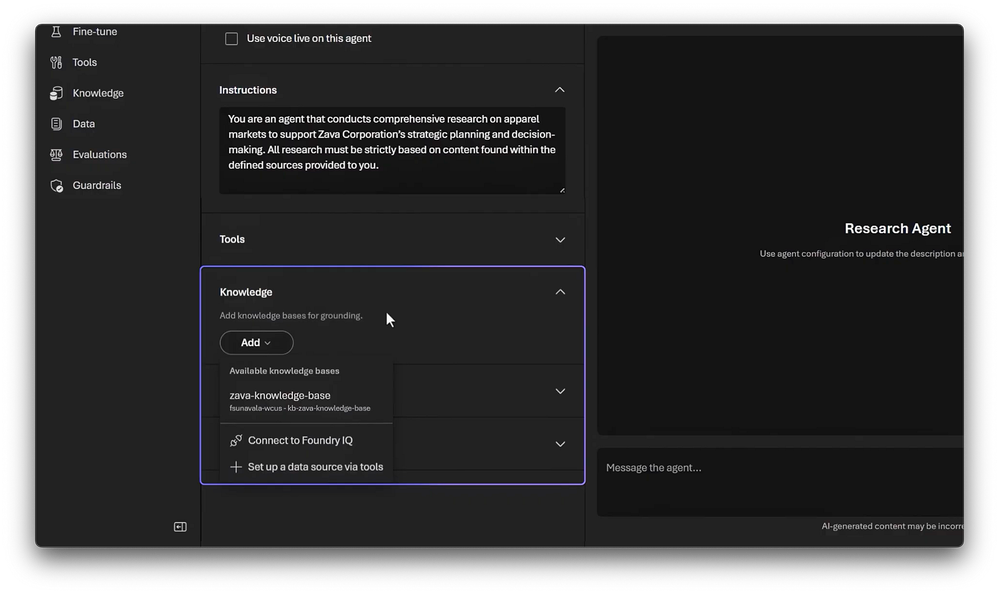This screenshot has width=999, height=594.
Task: Go to the Evaluations page
Action: (x=100, y=155)
